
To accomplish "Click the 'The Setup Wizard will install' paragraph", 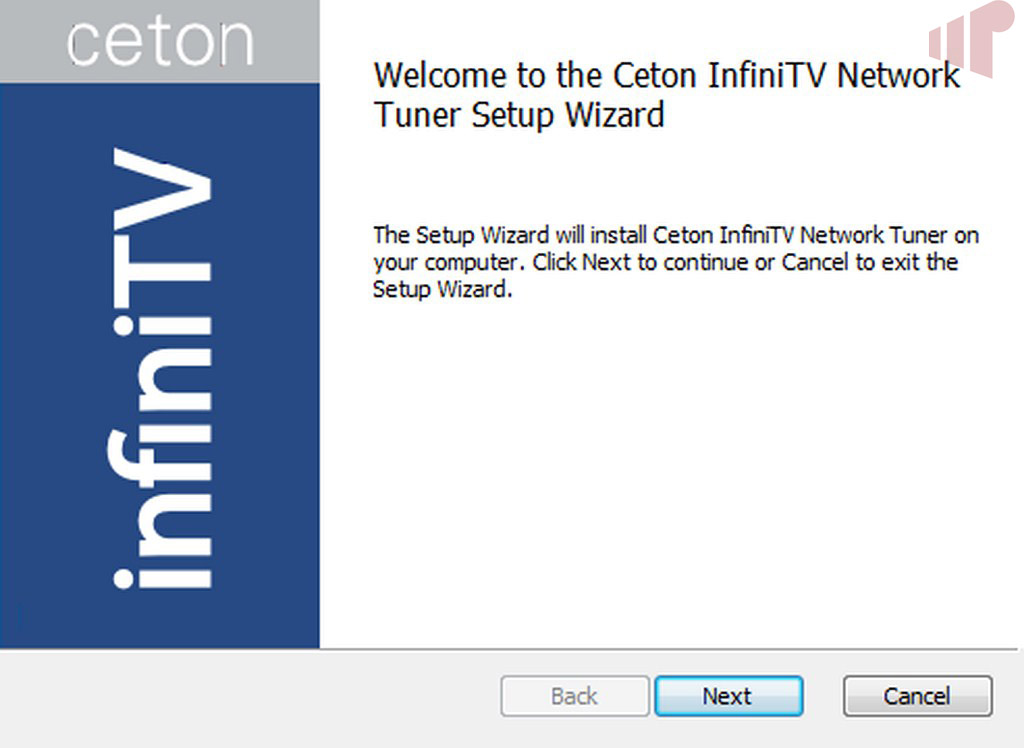I will click(x=676, y=262).
